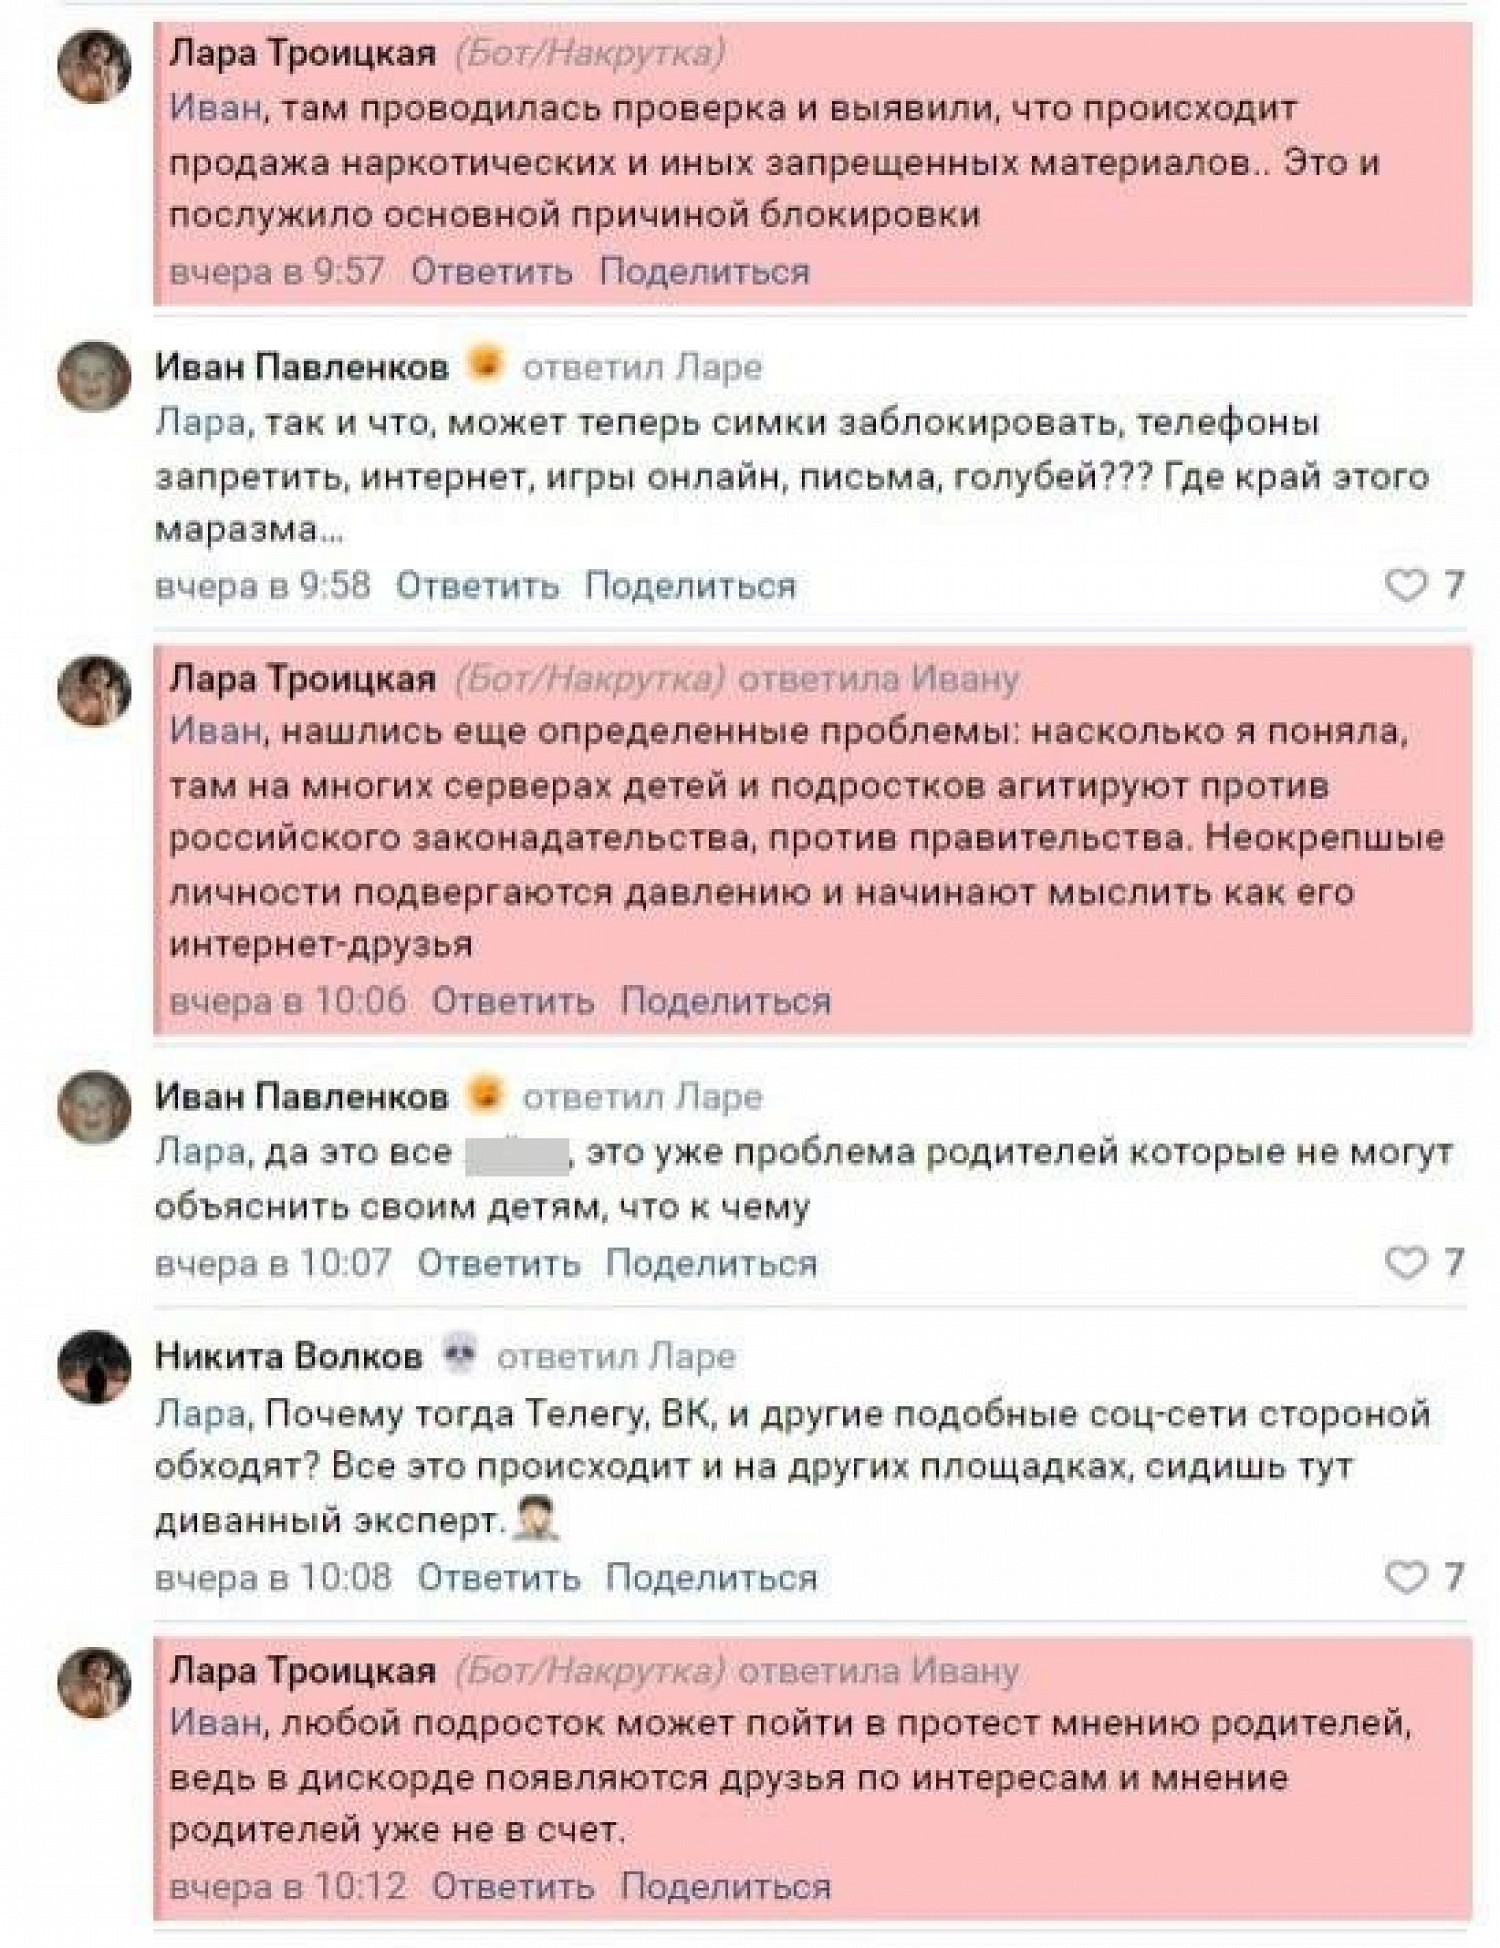The height and width of the screenshot is (1948, 1500).
Task: Open Ivan Pavlenkov's avatar on 9:58 comment
Action: click(95, 377)
